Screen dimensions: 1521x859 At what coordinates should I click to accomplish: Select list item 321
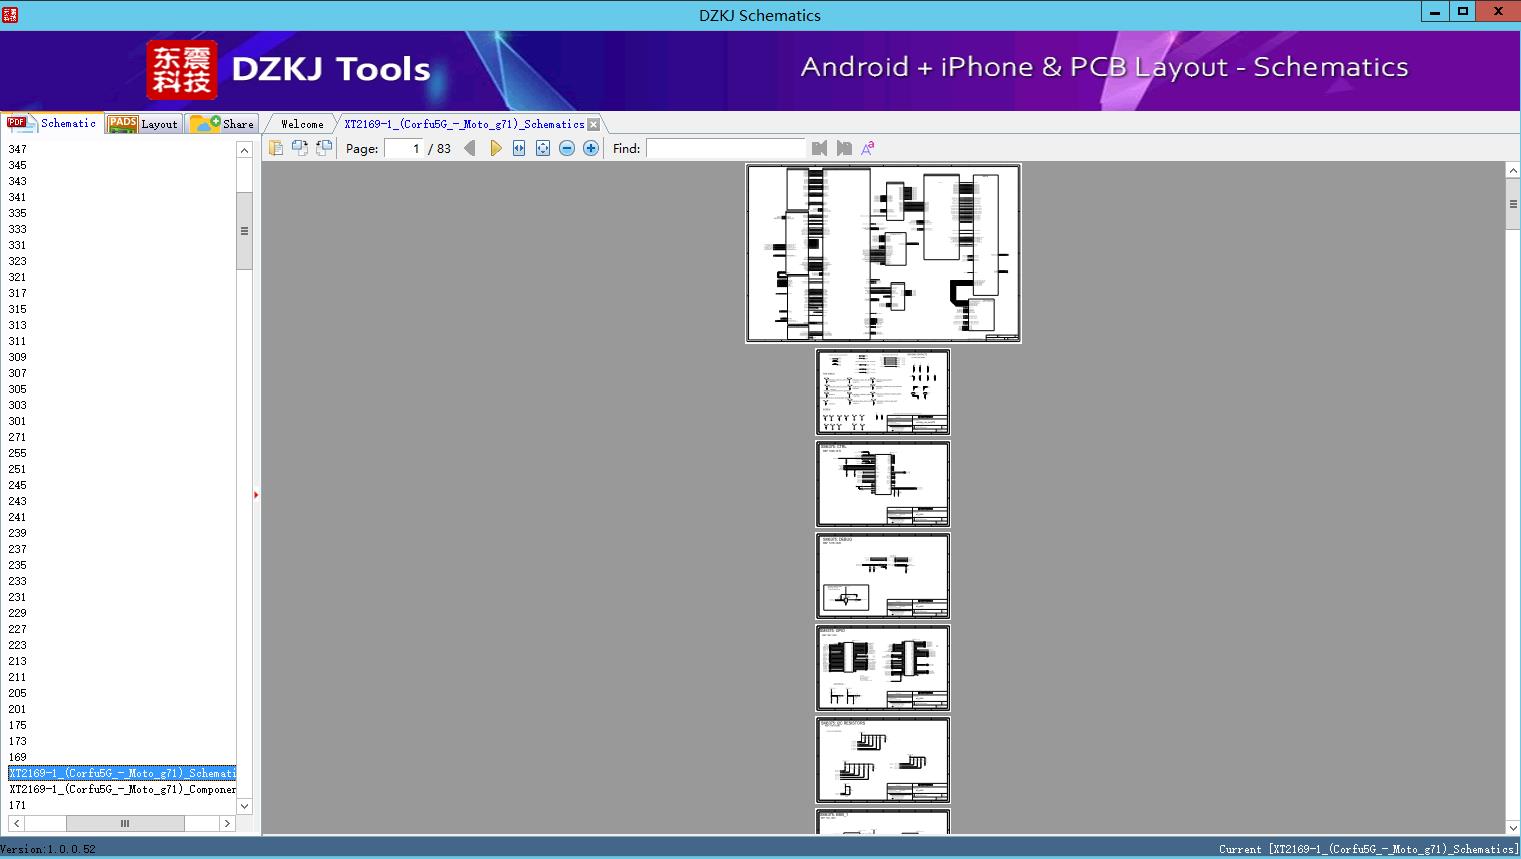click(18, 277)
